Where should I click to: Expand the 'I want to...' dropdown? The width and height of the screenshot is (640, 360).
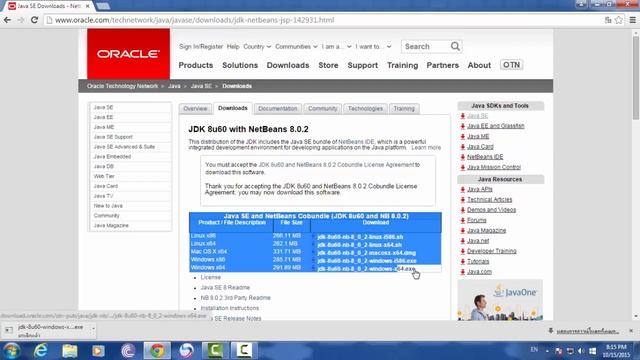pos(373,47)
